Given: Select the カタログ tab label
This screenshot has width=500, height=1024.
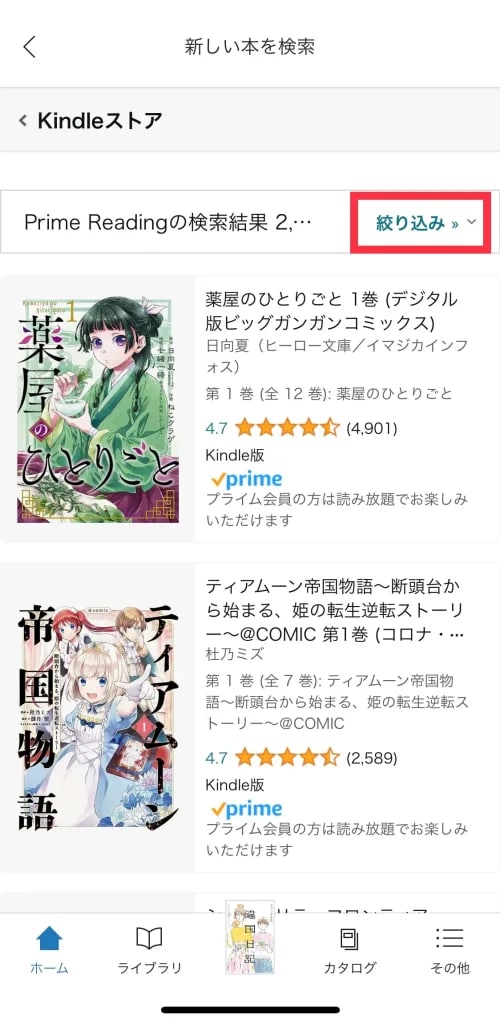Looking at the screenshot, I should point(350,968).
